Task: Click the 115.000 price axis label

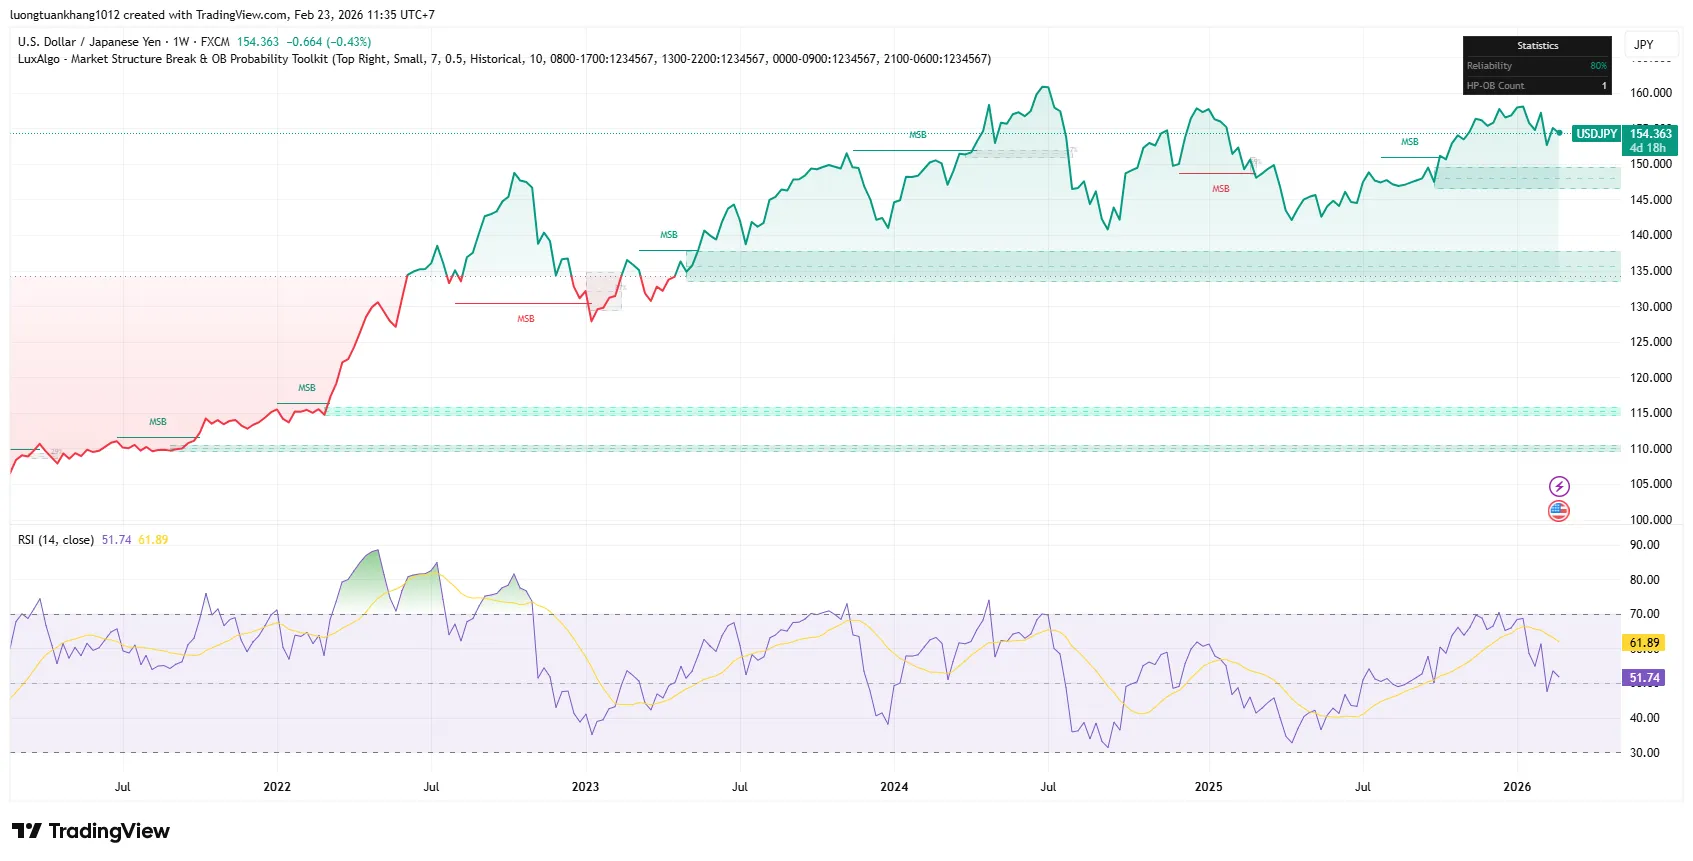Action: click(x=1651, y=413)
